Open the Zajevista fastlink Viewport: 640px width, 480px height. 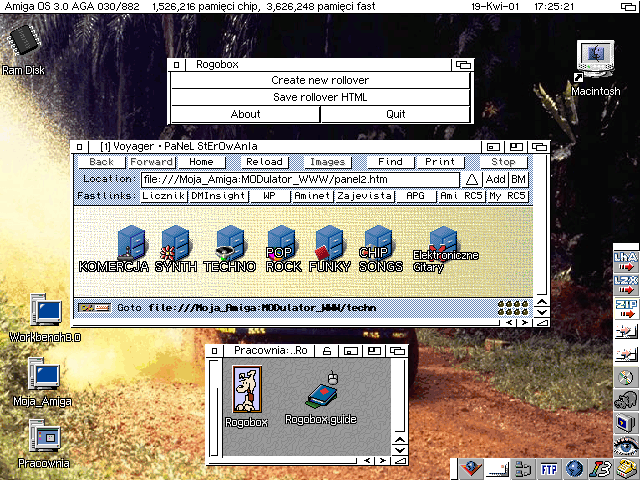coord(364,196)
